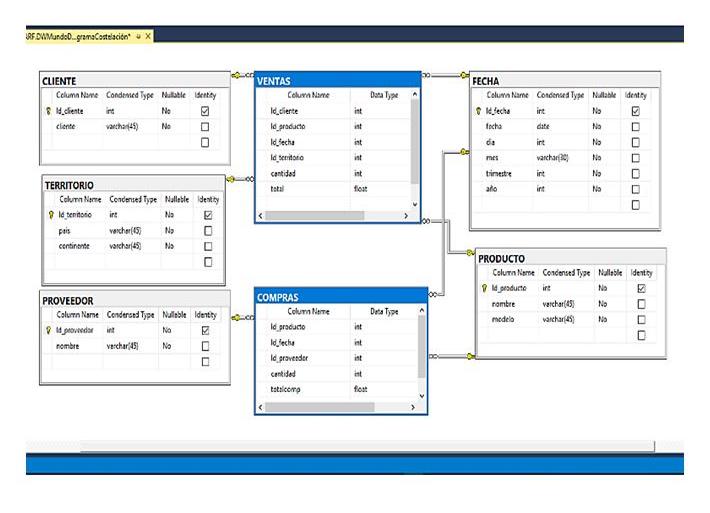
Task: Toggle Identity checkbox for modelo
Action: click(x=641, y=320)
